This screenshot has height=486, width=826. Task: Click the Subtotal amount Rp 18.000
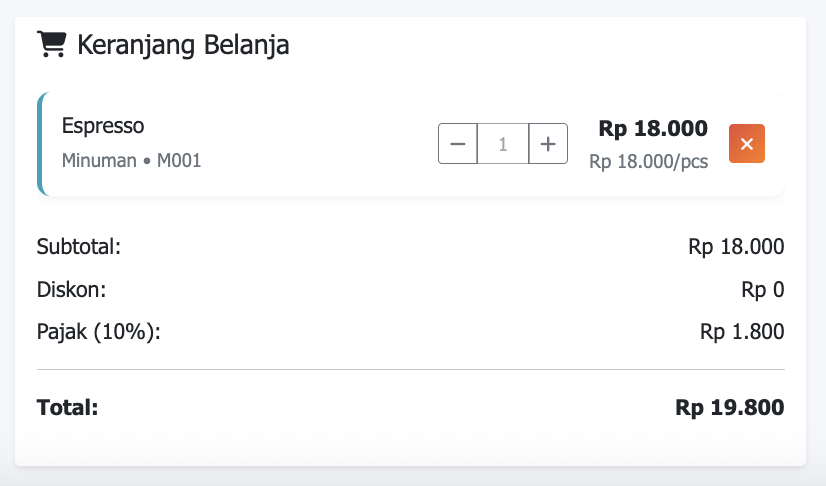[736, 247]
